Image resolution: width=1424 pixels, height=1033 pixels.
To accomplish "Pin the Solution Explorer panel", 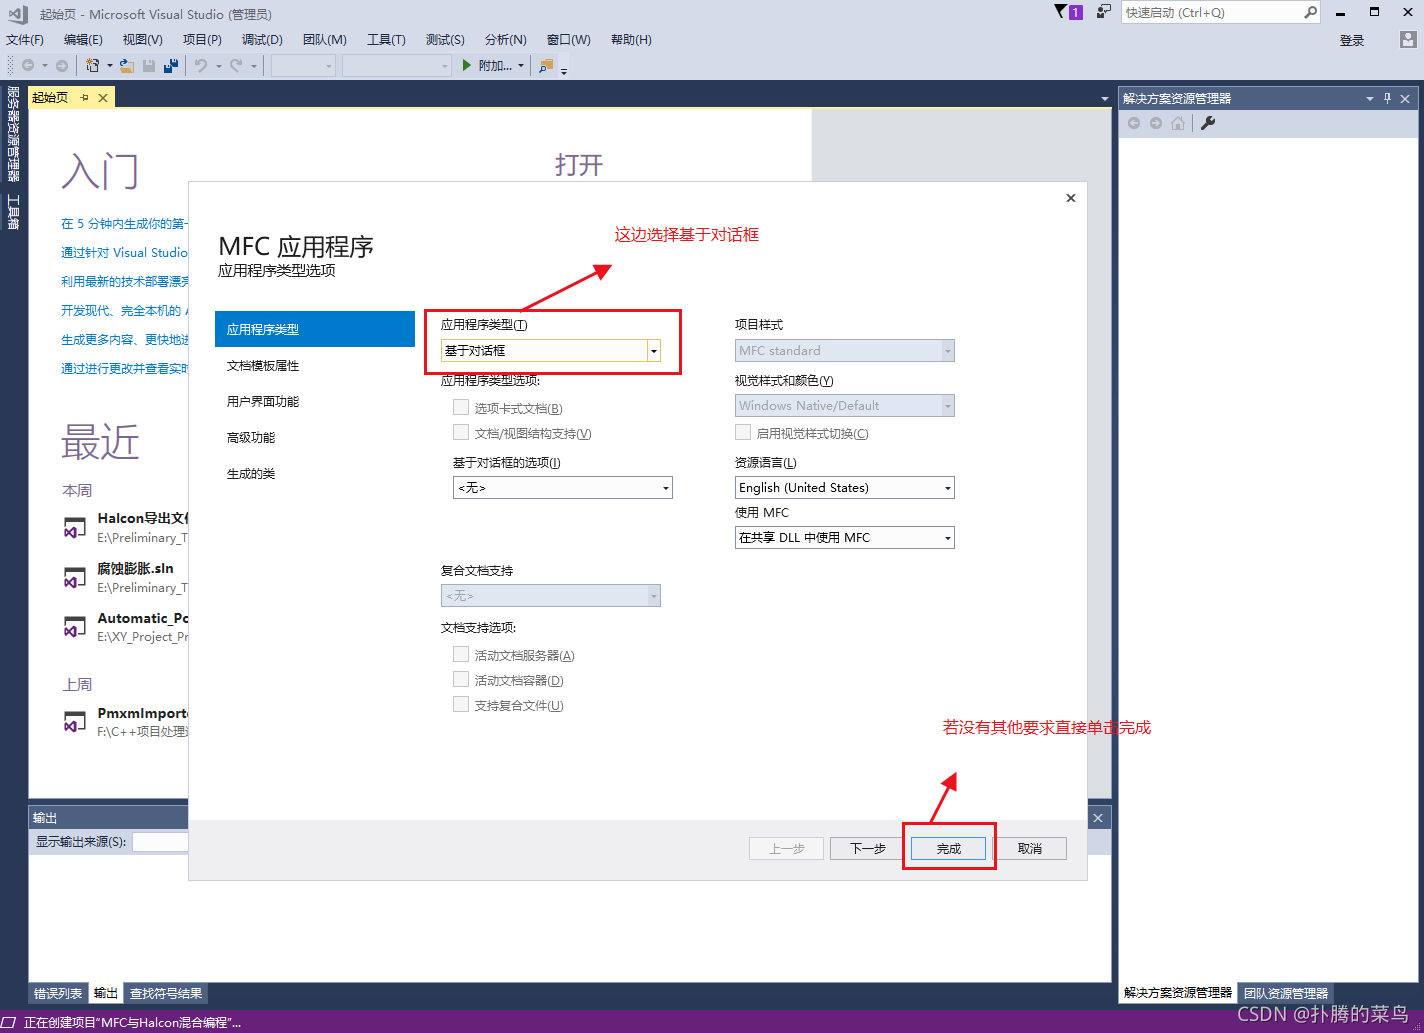I will tap(1387, 98).
